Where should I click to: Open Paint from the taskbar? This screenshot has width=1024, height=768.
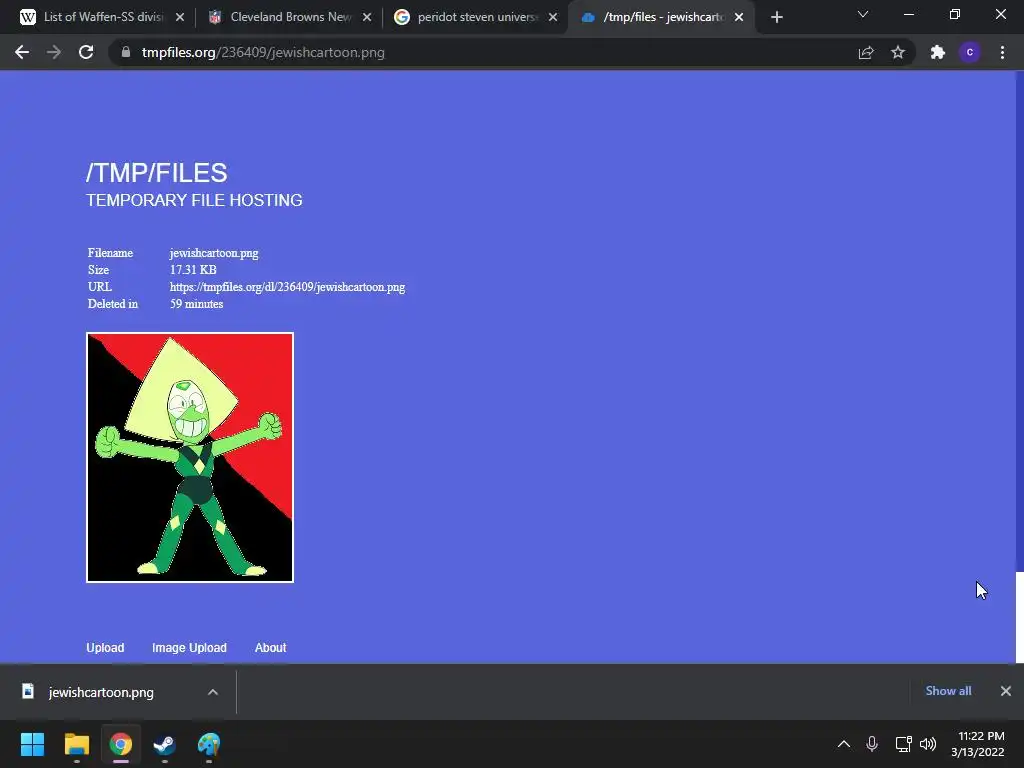(209, 744)
